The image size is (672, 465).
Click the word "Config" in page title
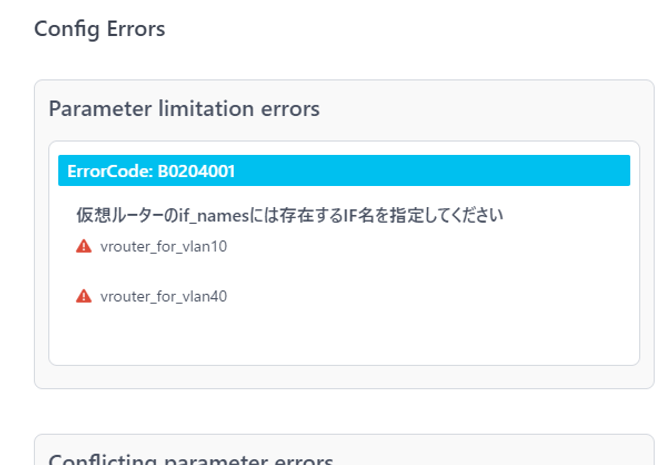pos(67,29)
